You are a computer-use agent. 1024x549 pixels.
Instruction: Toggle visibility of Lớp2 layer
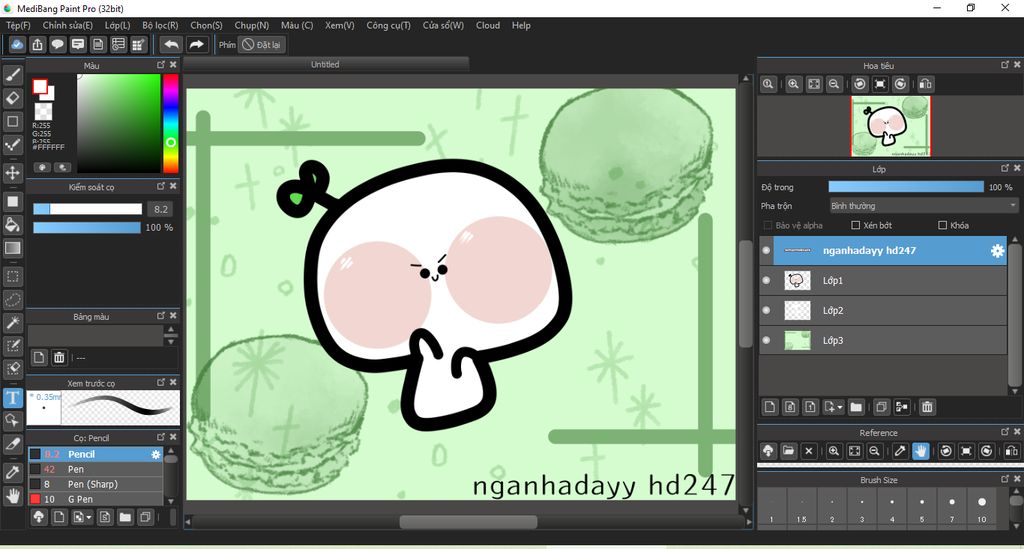(x=766, y=311)
